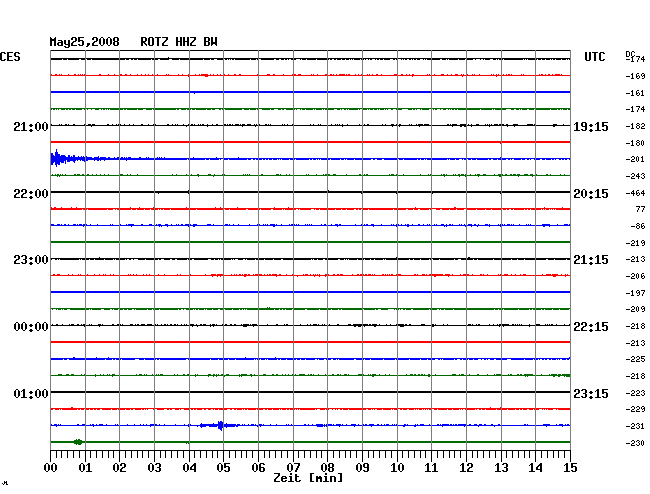Click minute tick label "13" on axis

501,468
